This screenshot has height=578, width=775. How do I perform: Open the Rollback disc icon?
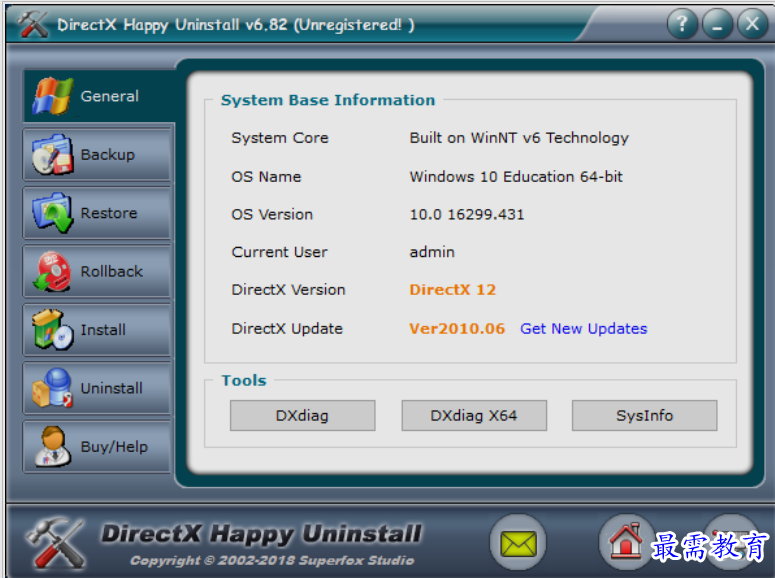[x=52, y=271]
